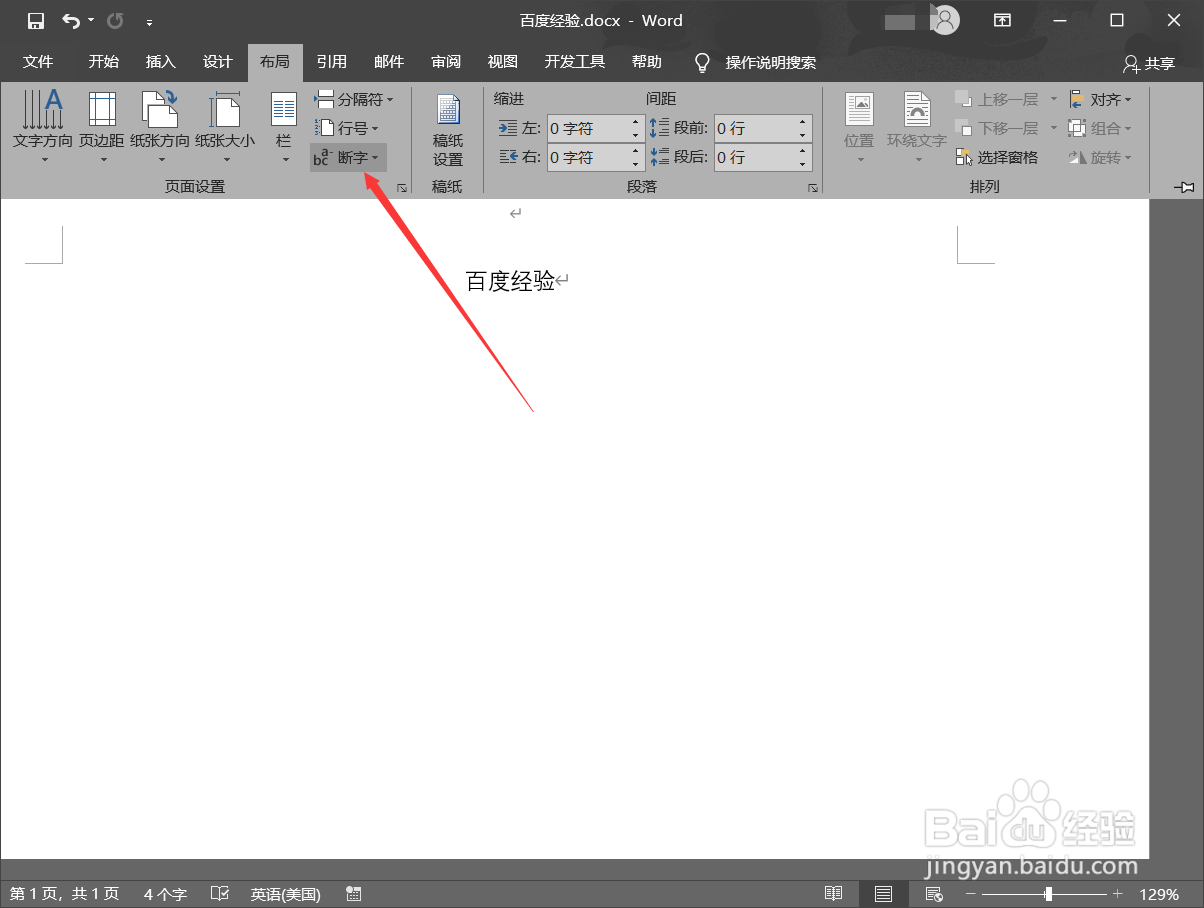The height and width of the screenshot is (908, 1204).
Task: Increase the 段前 spacing value
Action: 803,122
